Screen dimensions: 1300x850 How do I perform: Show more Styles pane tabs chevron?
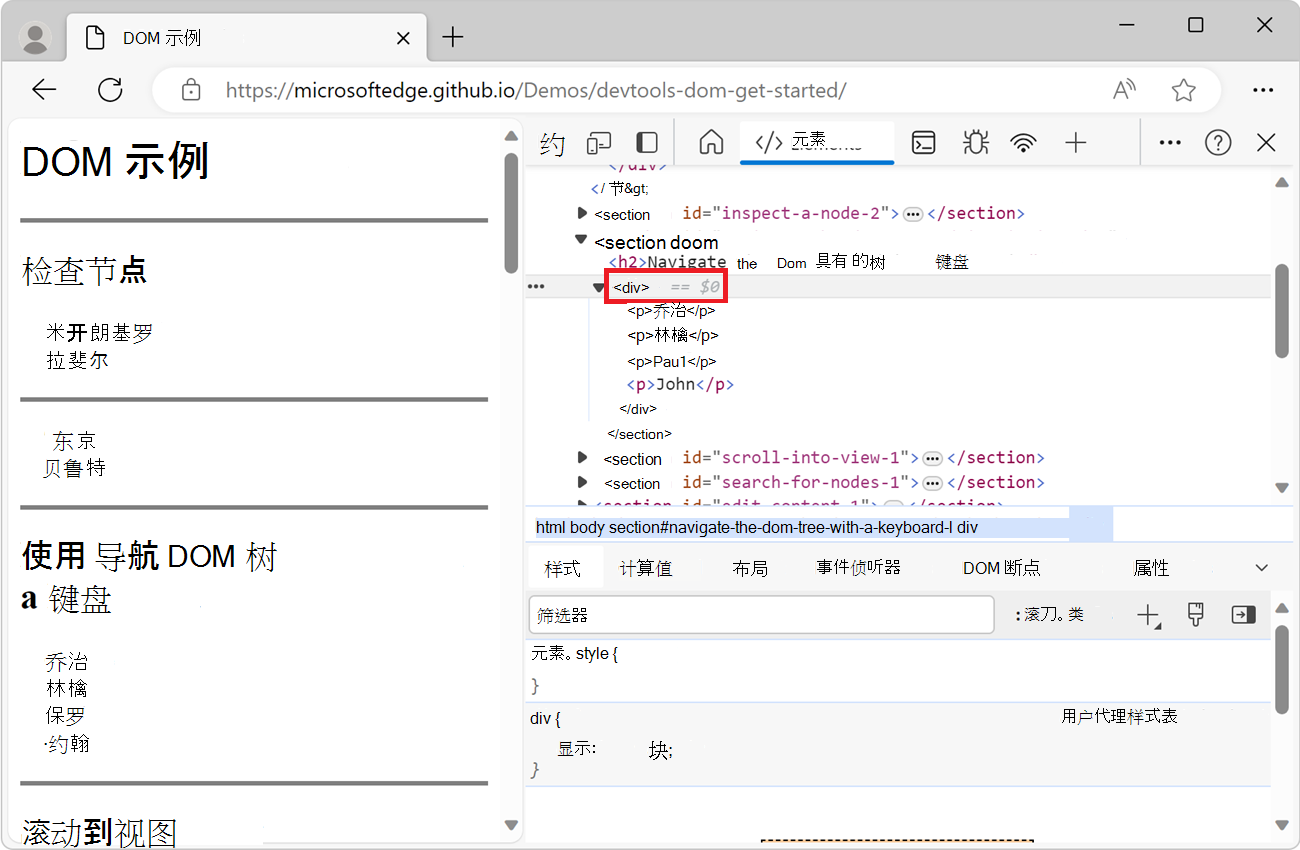coord(1261,568)
